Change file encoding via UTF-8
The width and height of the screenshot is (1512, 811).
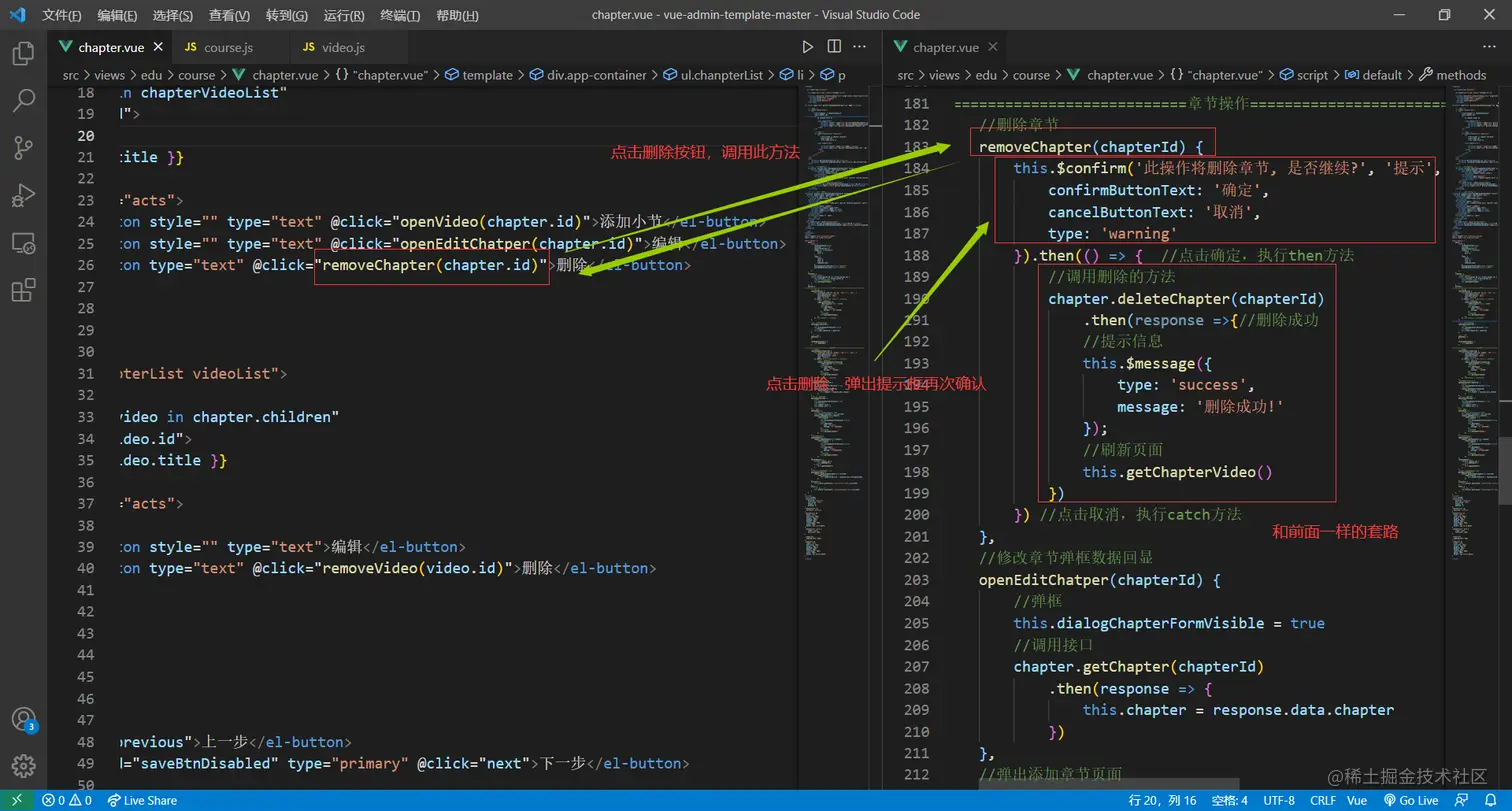[1279, 800]
